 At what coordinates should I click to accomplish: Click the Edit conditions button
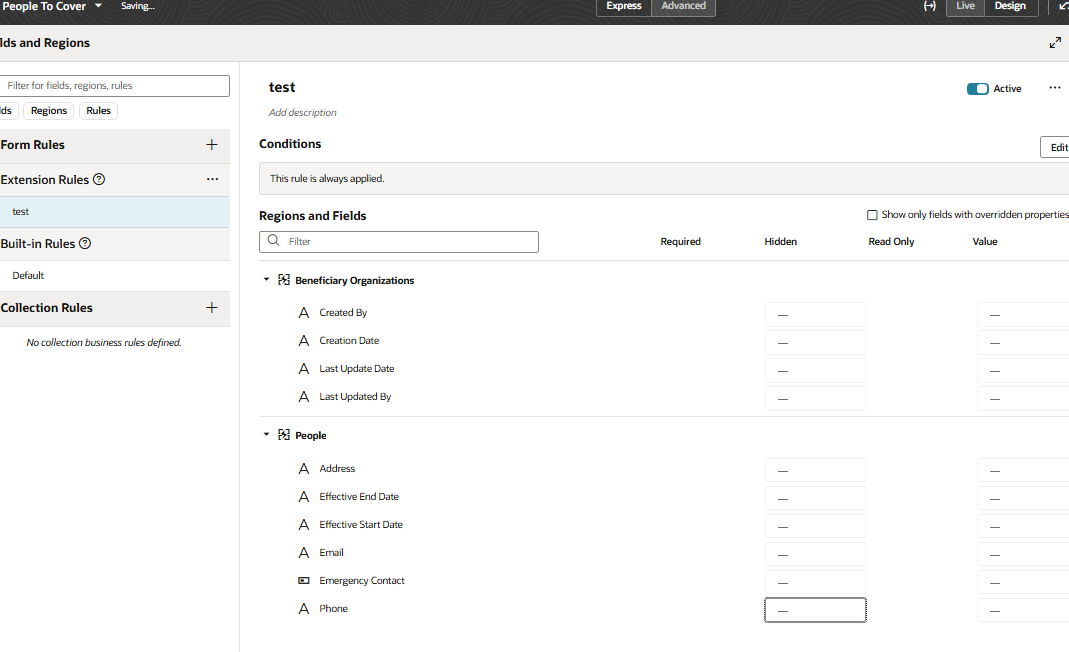pyautogui.click(x=1055, y=147)
